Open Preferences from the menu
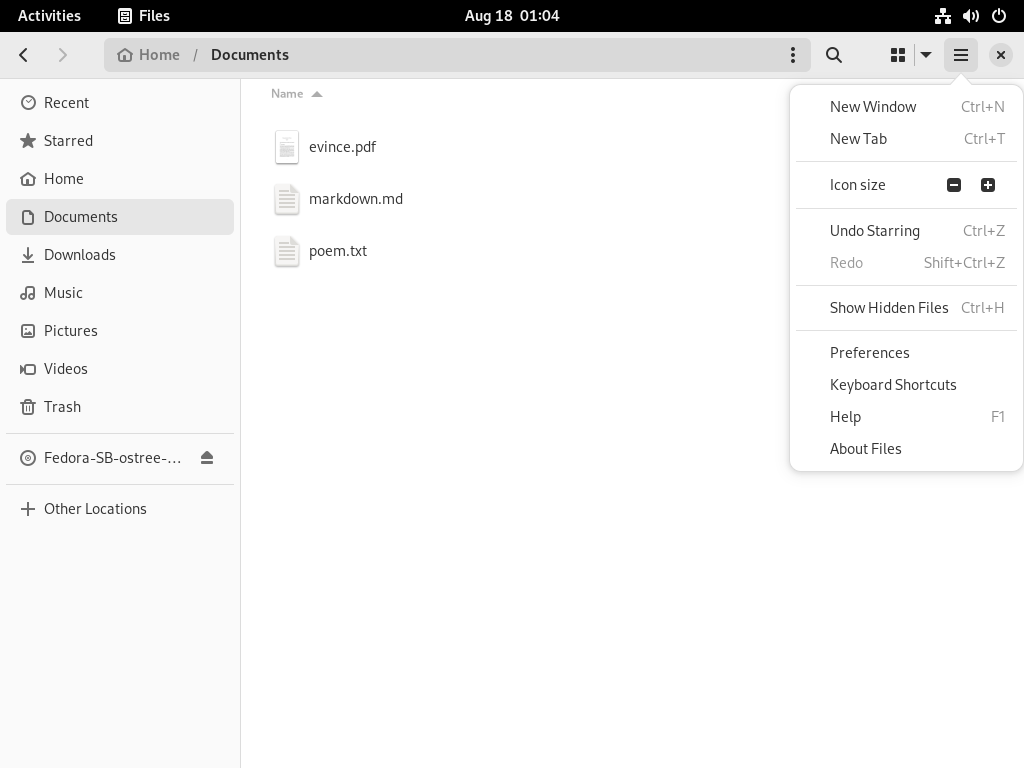The image size is (1024, 768). click(906, 353)
